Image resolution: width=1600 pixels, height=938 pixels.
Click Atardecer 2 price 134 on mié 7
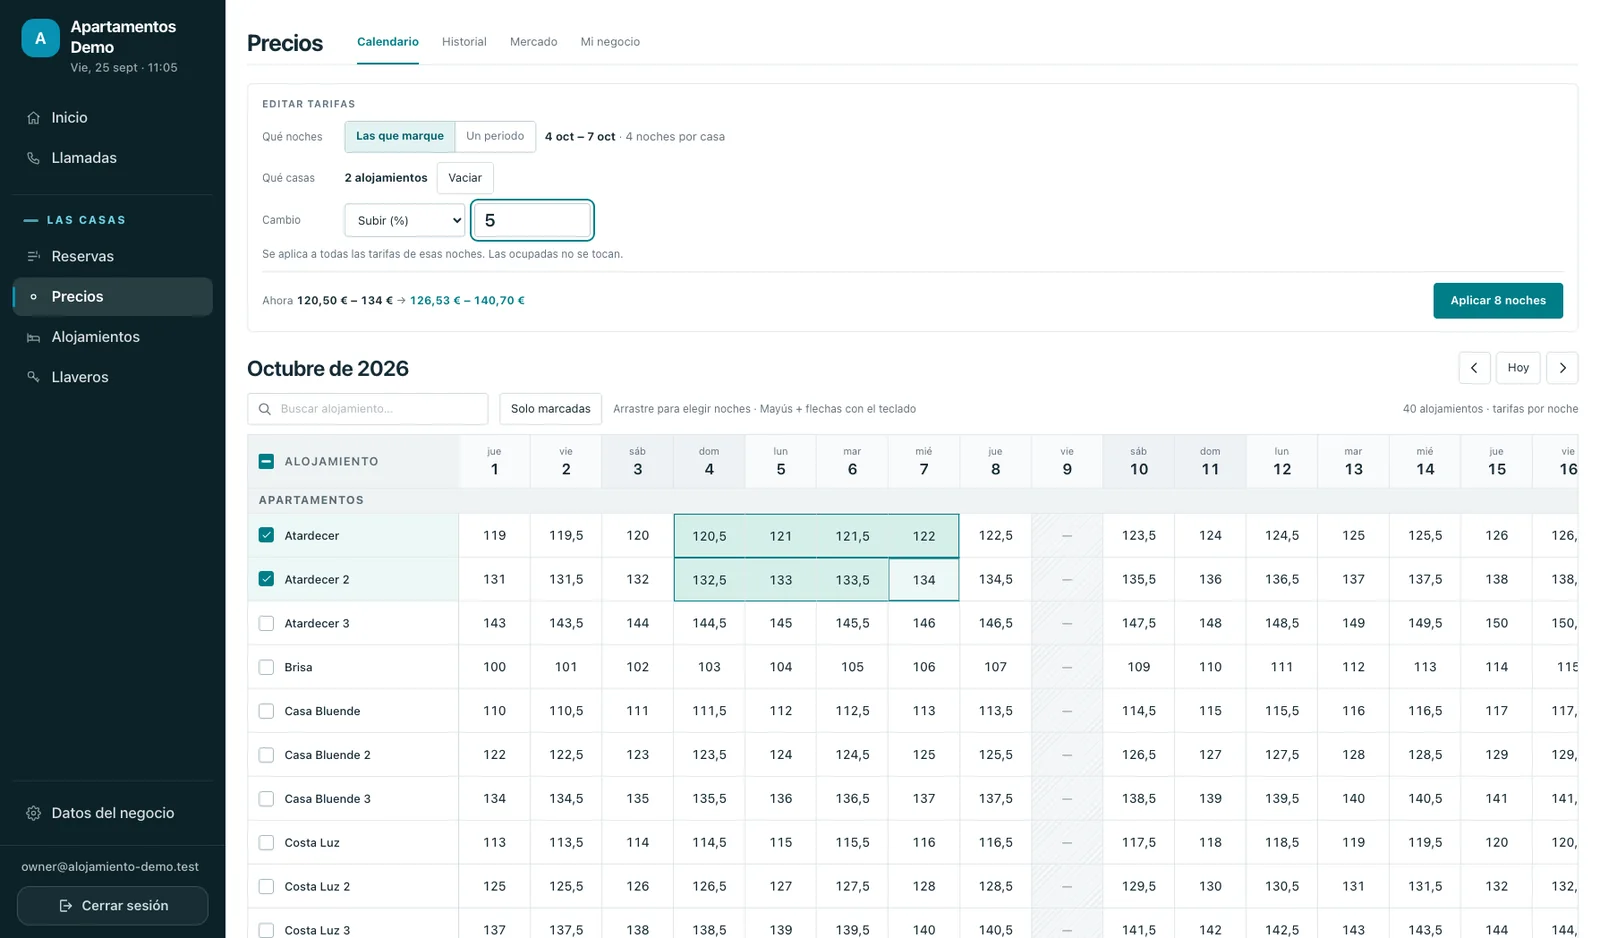(924, 580)
